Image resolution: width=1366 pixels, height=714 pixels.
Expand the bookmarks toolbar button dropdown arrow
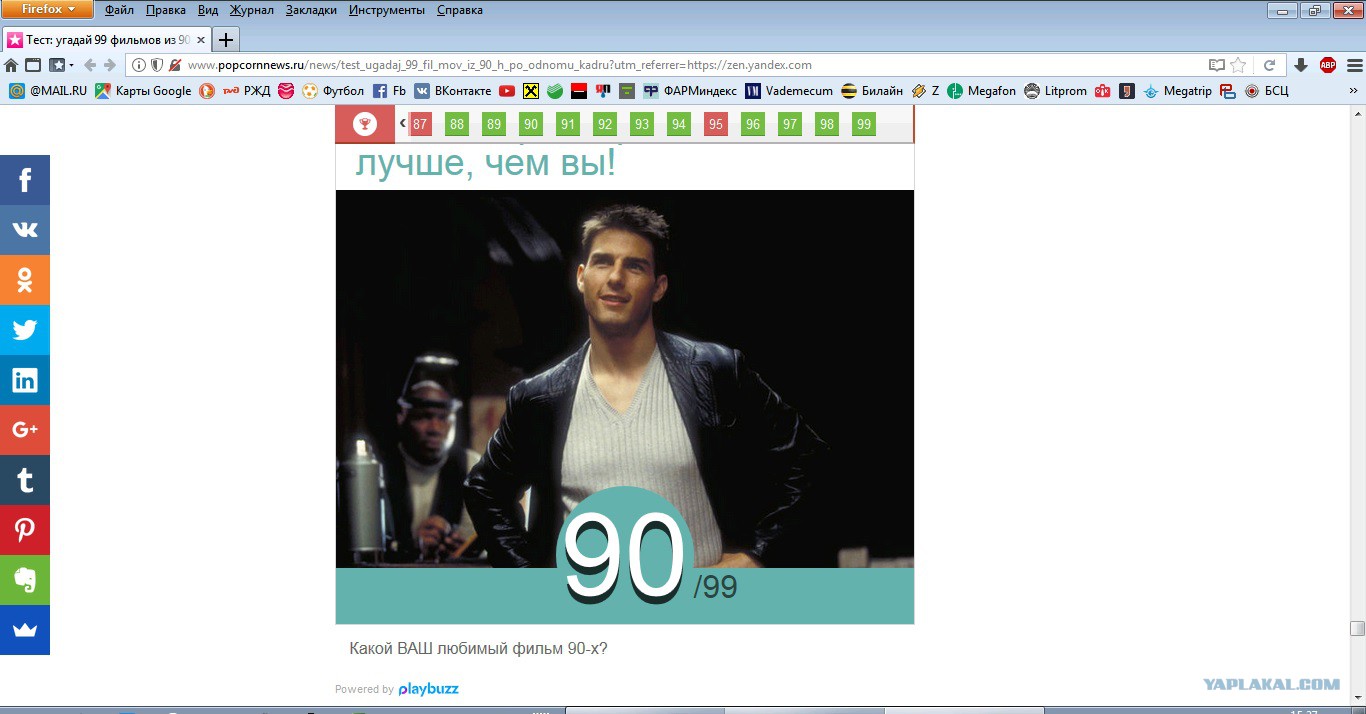[73, 65]
